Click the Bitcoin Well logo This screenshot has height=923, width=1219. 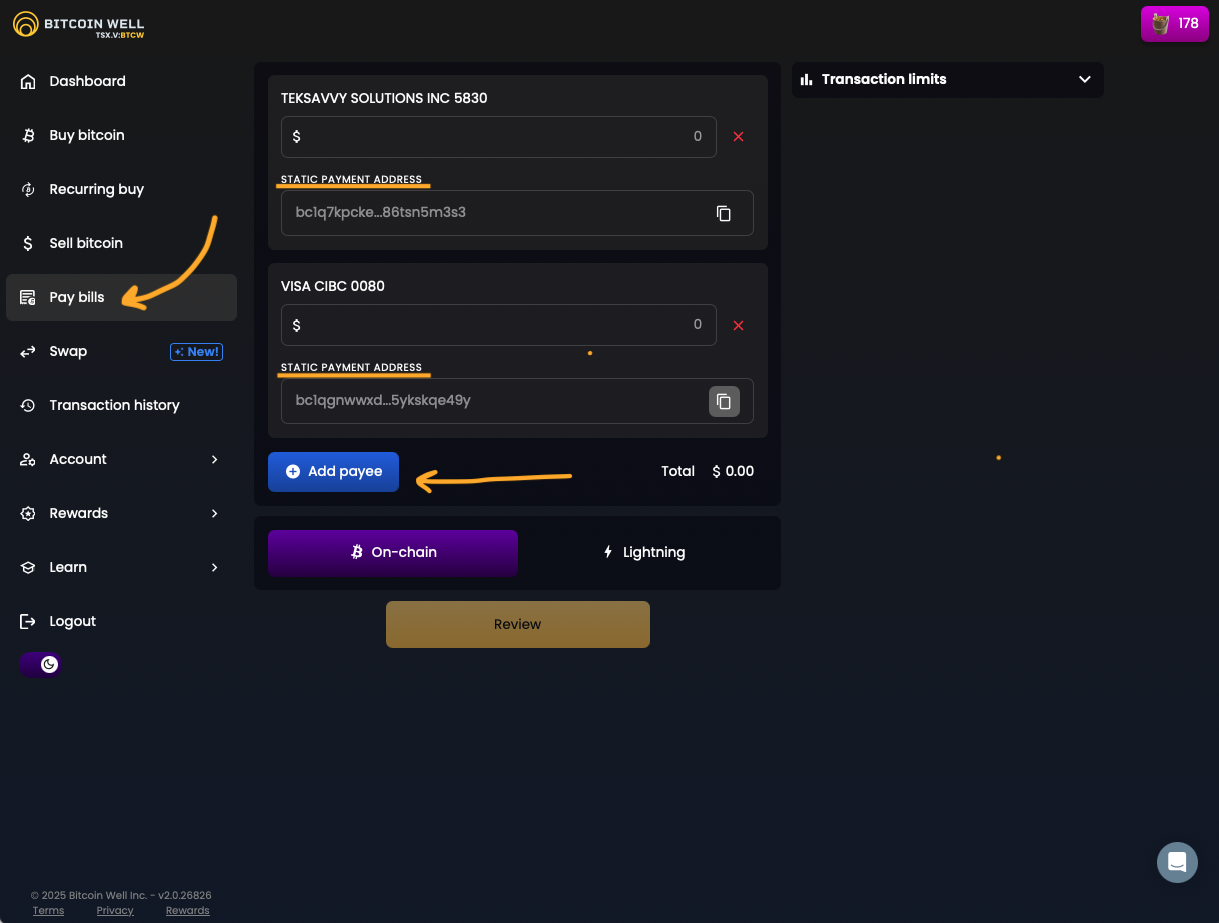80,26
